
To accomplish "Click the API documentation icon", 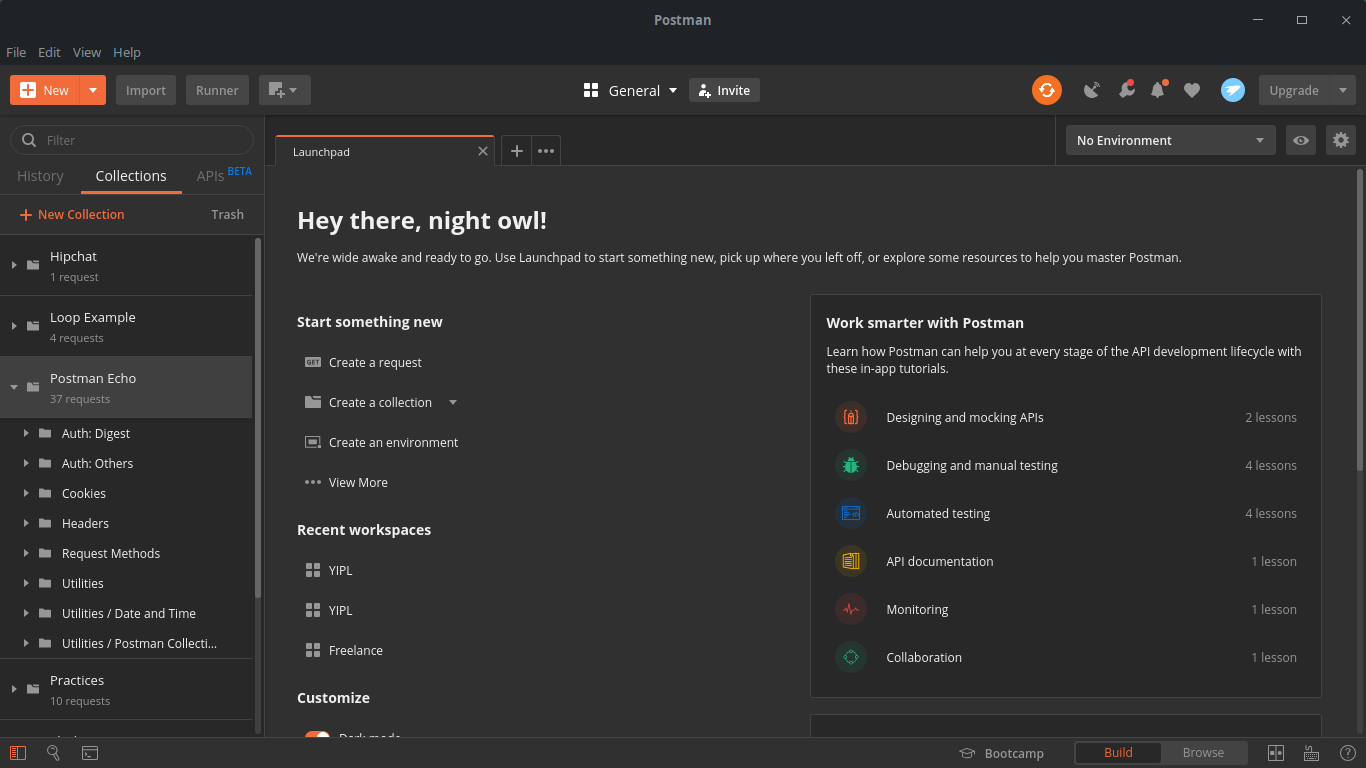I will (851, 561).
